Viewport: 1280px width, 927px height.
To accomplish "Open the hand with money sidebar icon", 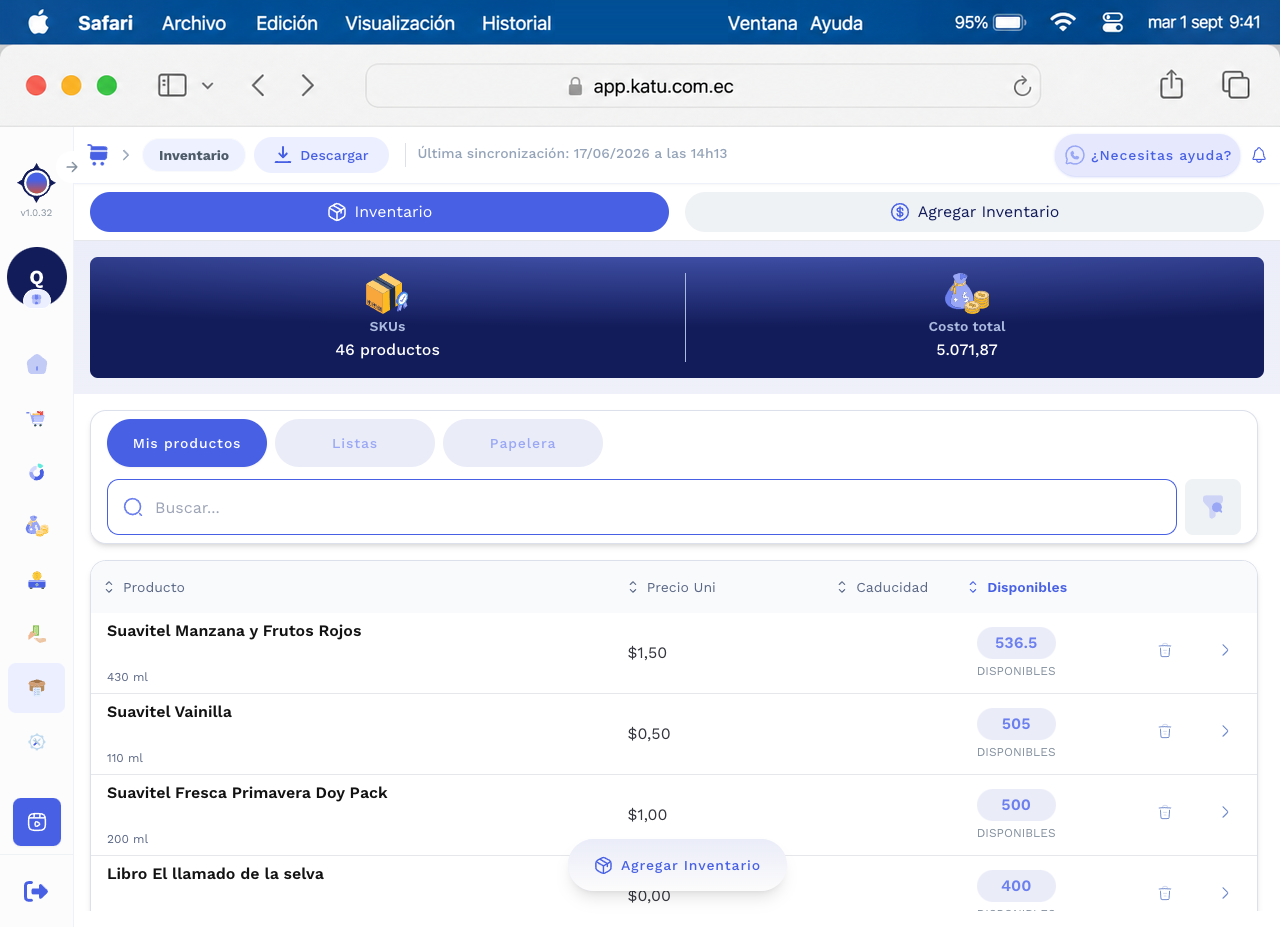I will 37,633.
